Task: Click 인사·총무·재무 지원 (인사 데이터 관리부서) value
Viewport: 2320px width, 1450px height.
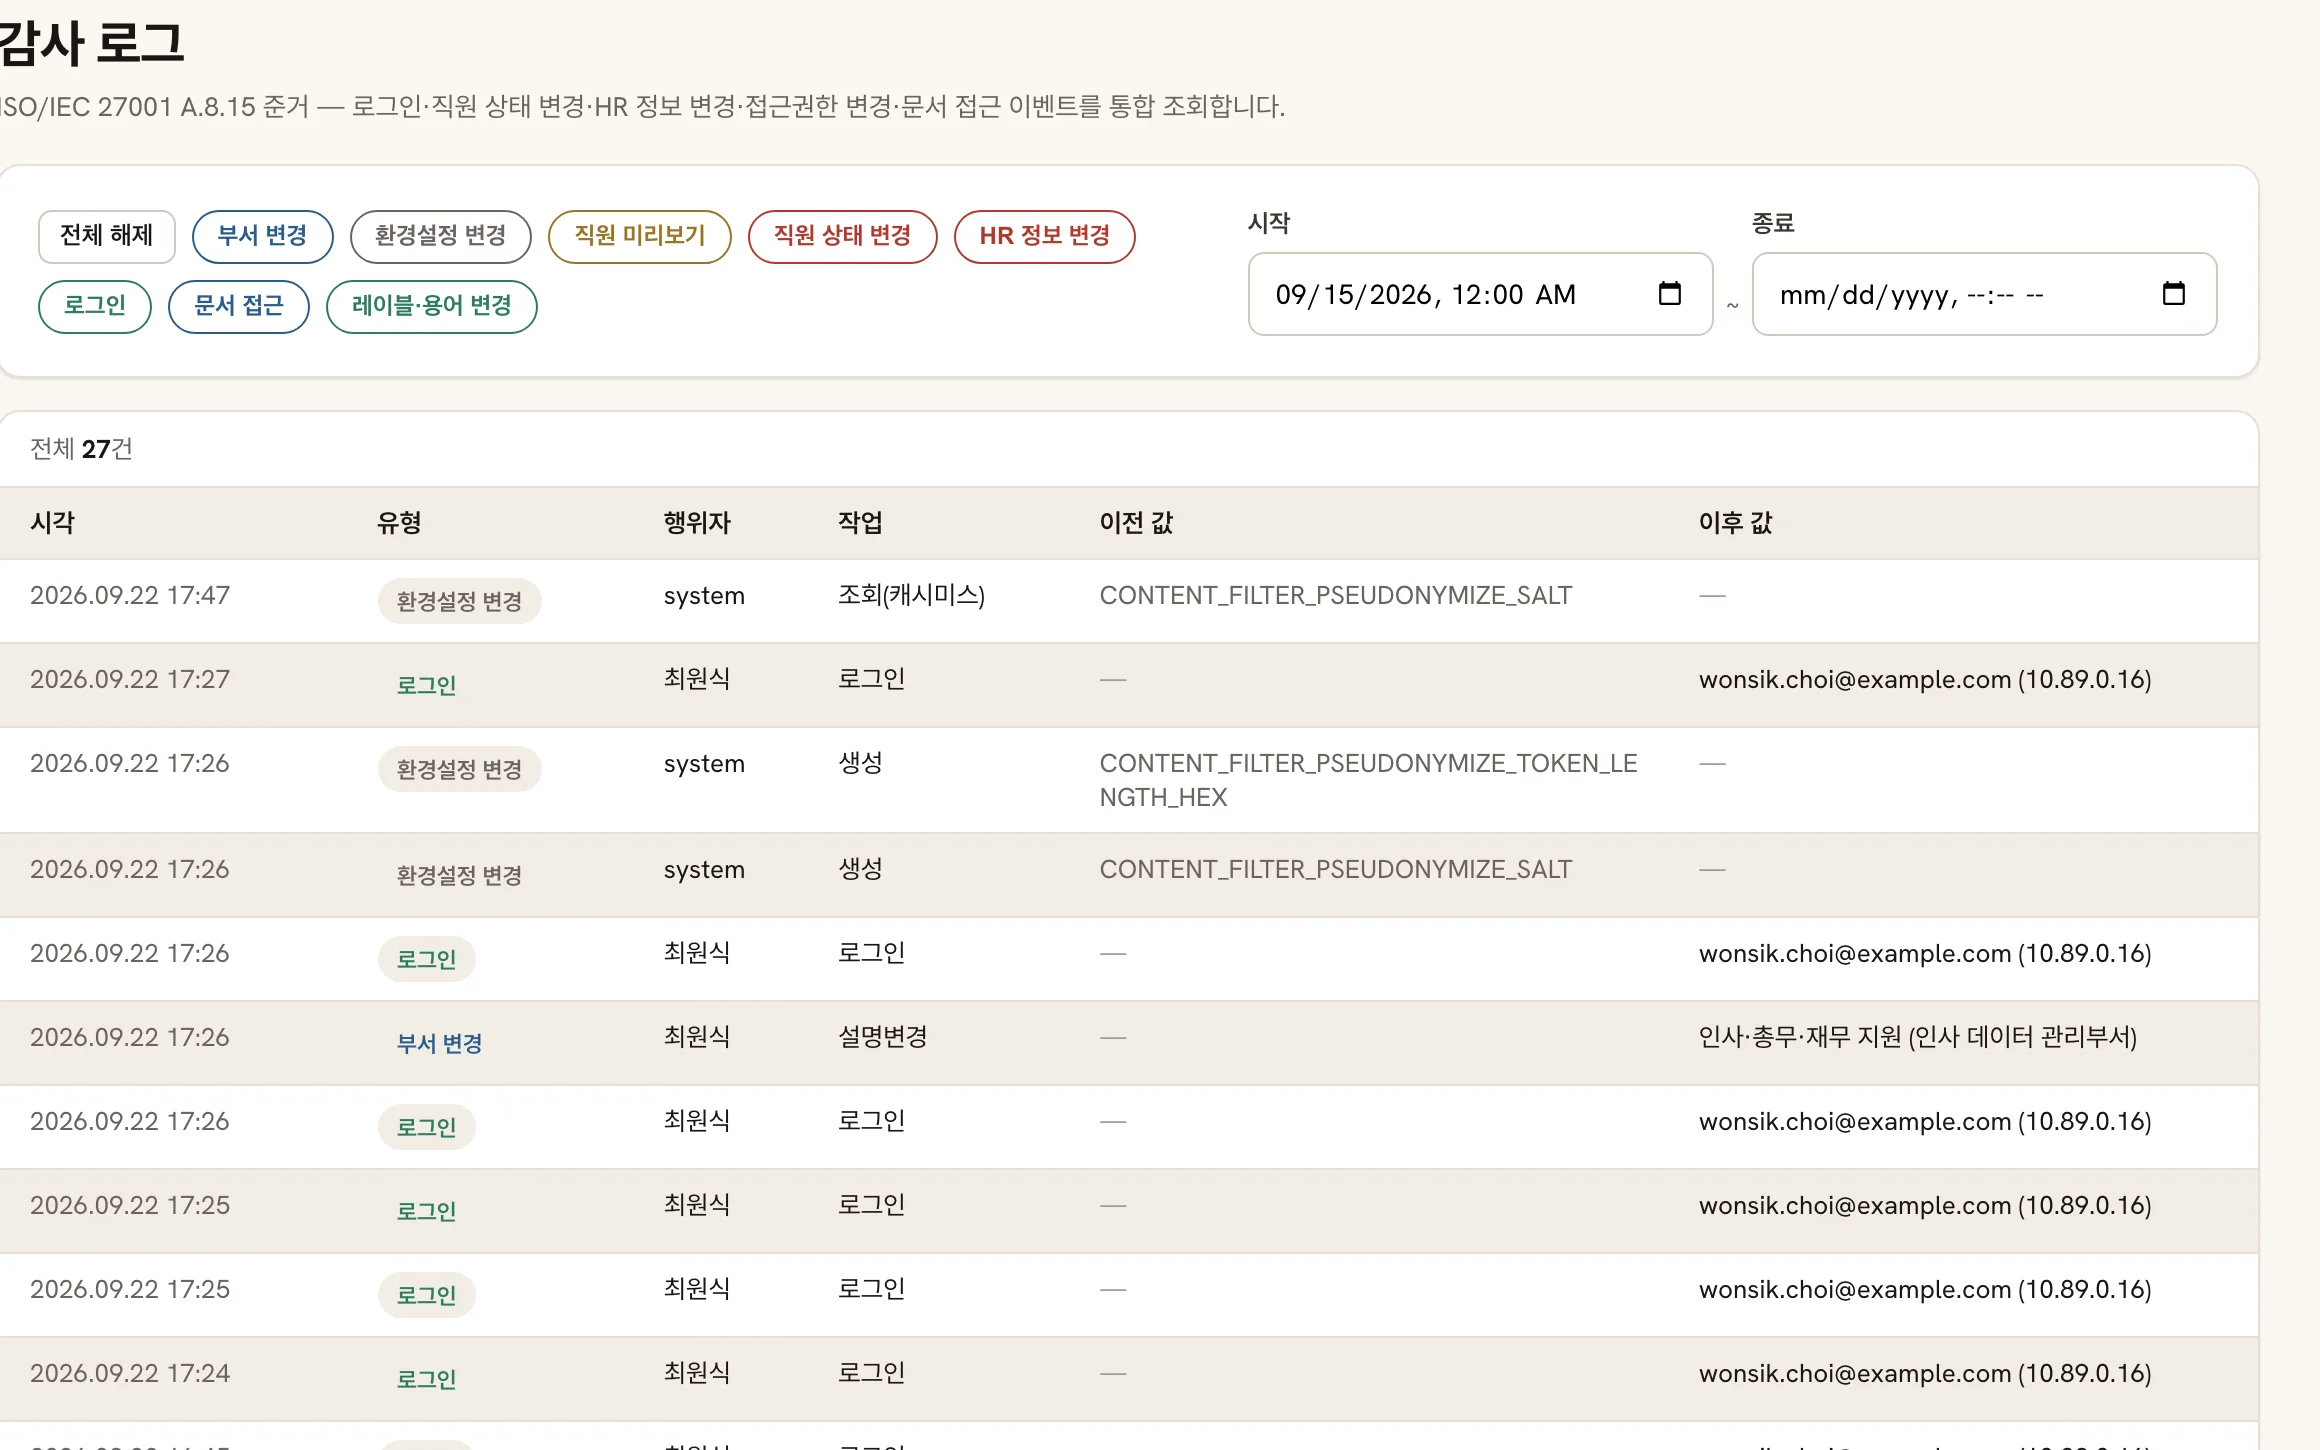Action: (1917, 1037)
